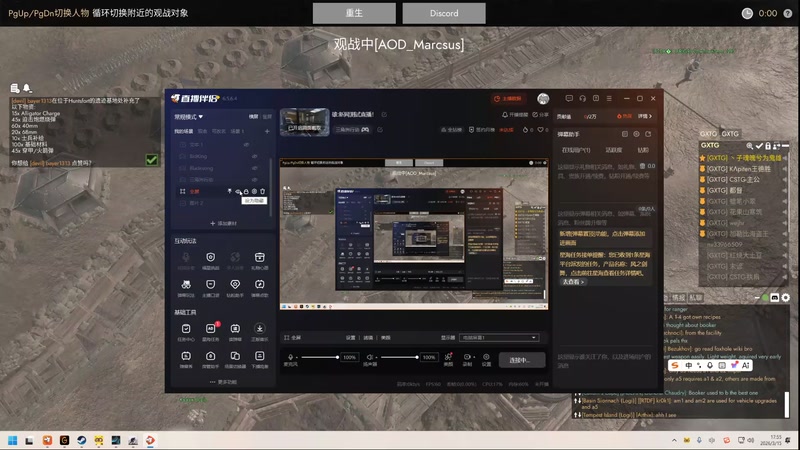
Task: Switch to the 钻粉 tab
Action: [643, 150]
